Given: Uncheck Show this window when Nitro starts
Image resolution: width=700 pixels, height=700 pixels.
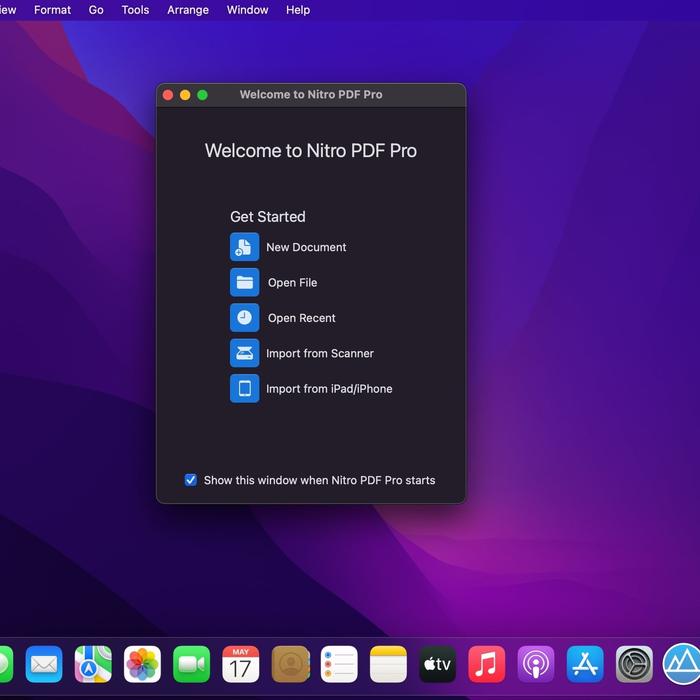Looking at the screenshot, I should coord(191,480).
